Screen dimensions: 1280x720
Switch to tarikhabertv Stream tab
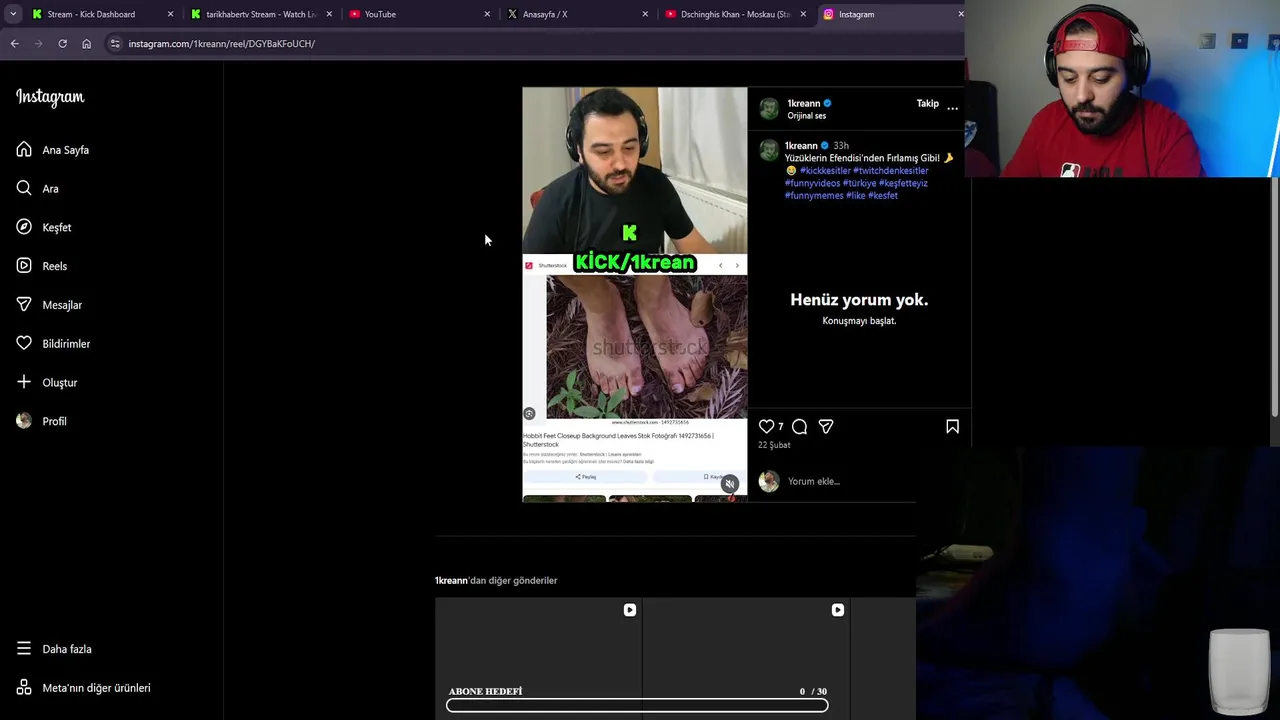coord(261,14)
